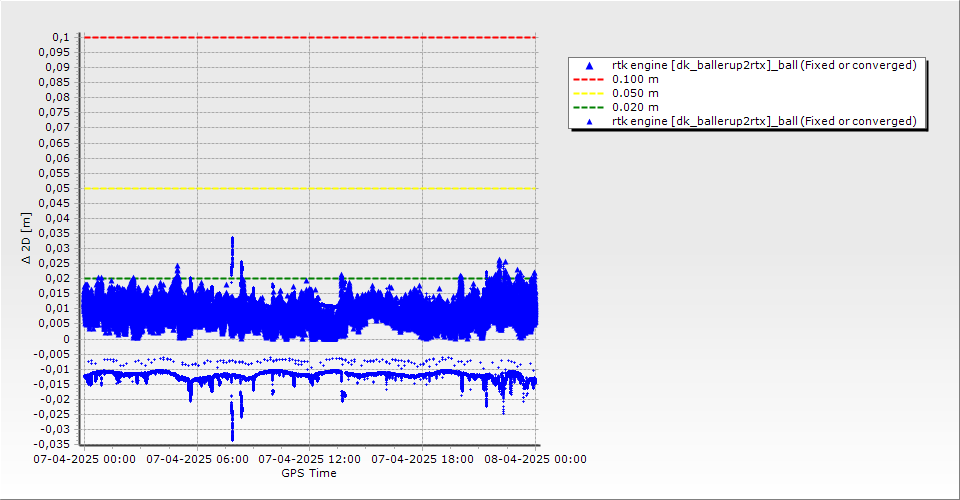Viewport: 960px width, 500px height.
Task: Click the yellow dashed 0.050 m legend swatch
Action: coord(588,94)
